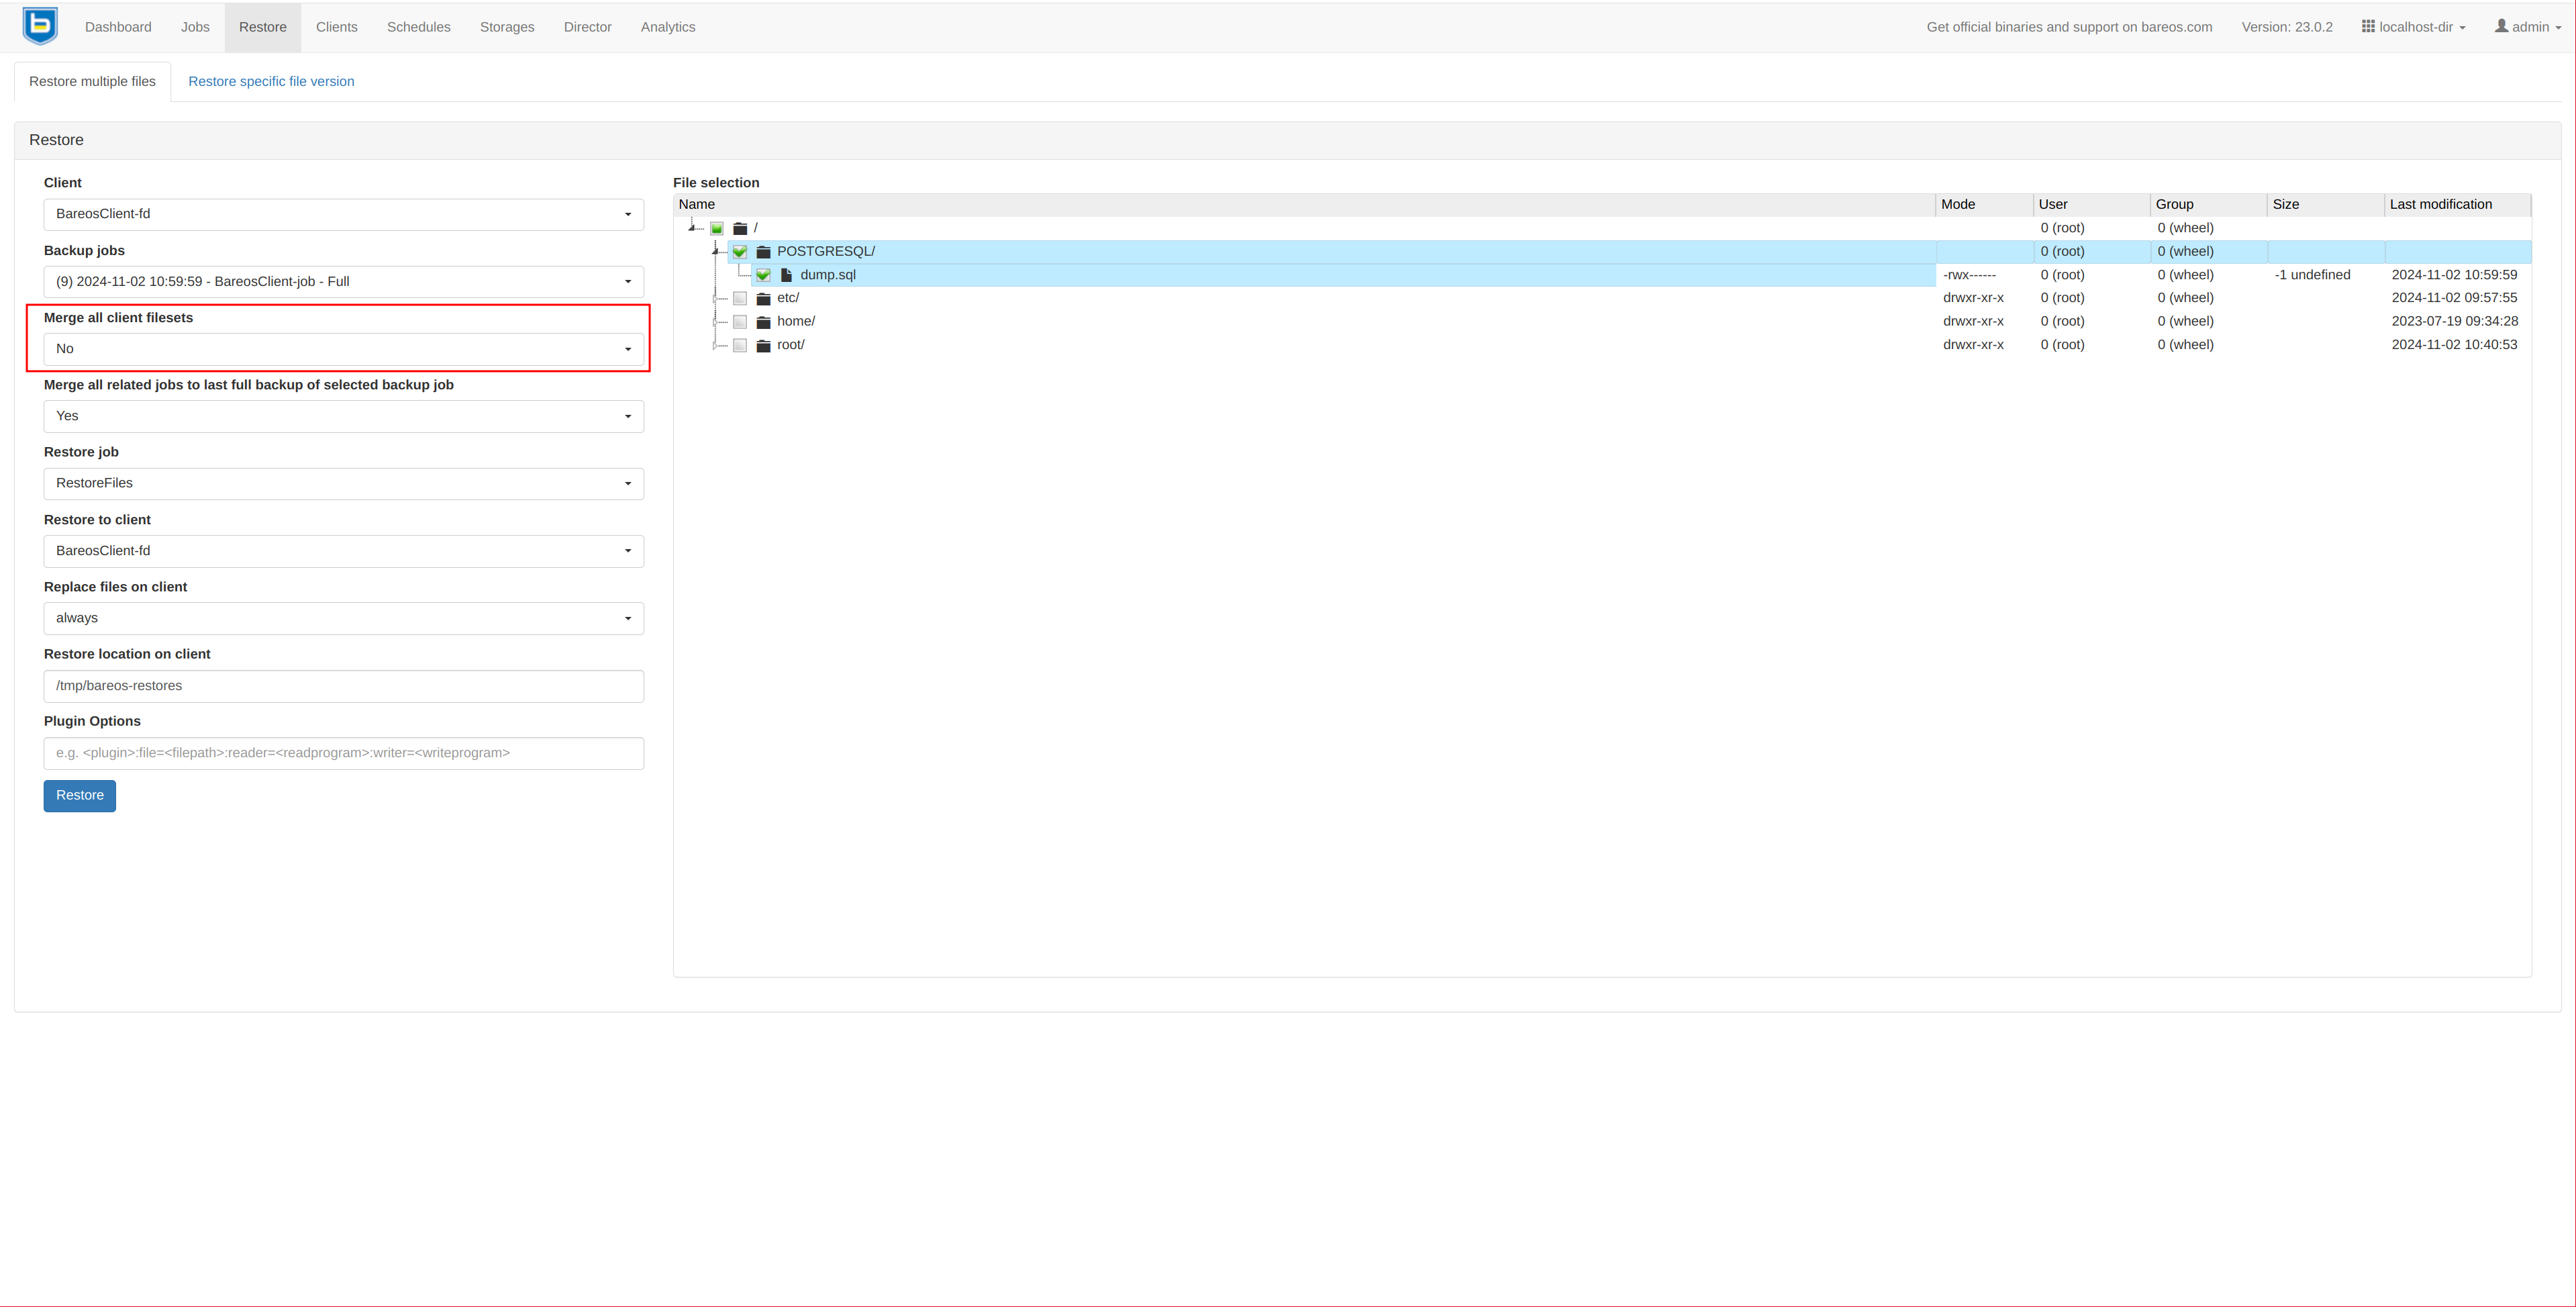The height and width of the screenshot is (1307, 2576).
Task: Click the root/ folder icon
Action: click(763, 345)
